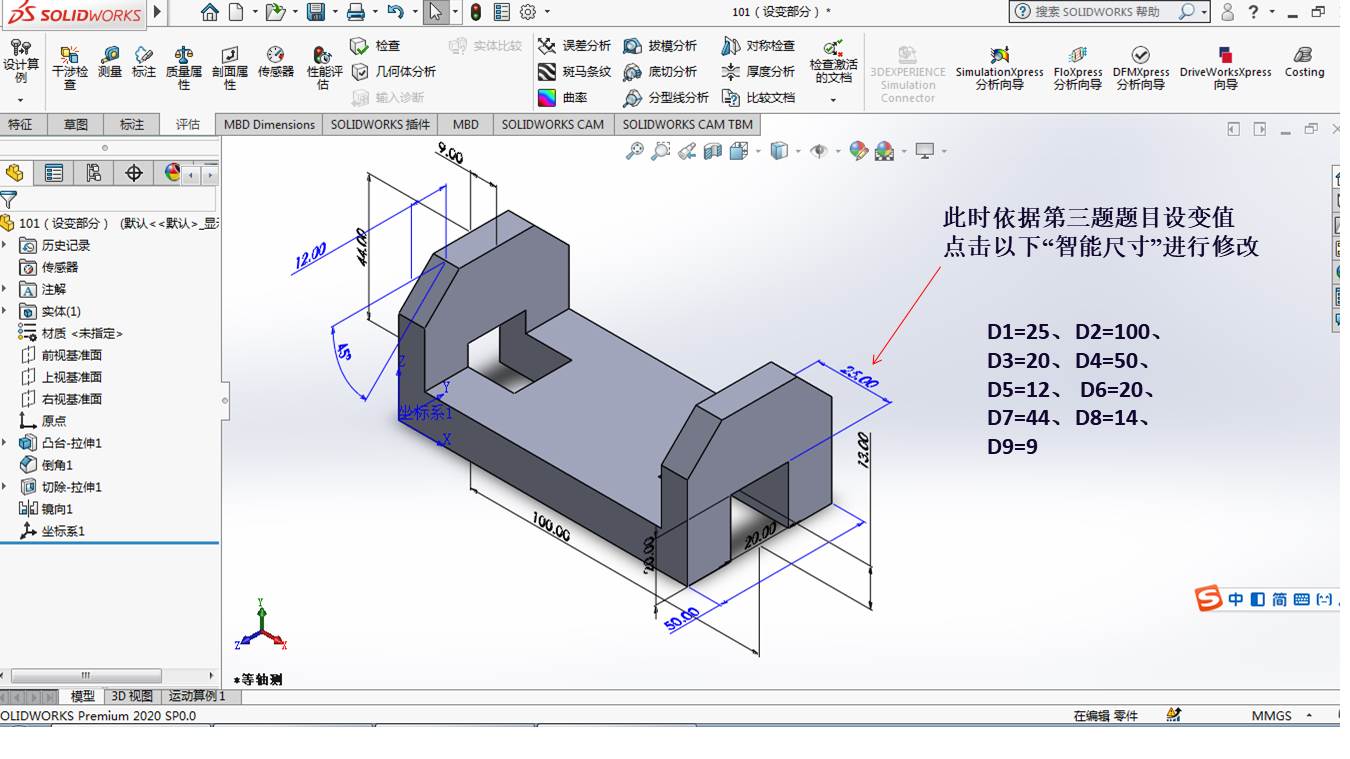Open the ConfigurationManager panel tab
The image size is (1350, 759).
94,173
